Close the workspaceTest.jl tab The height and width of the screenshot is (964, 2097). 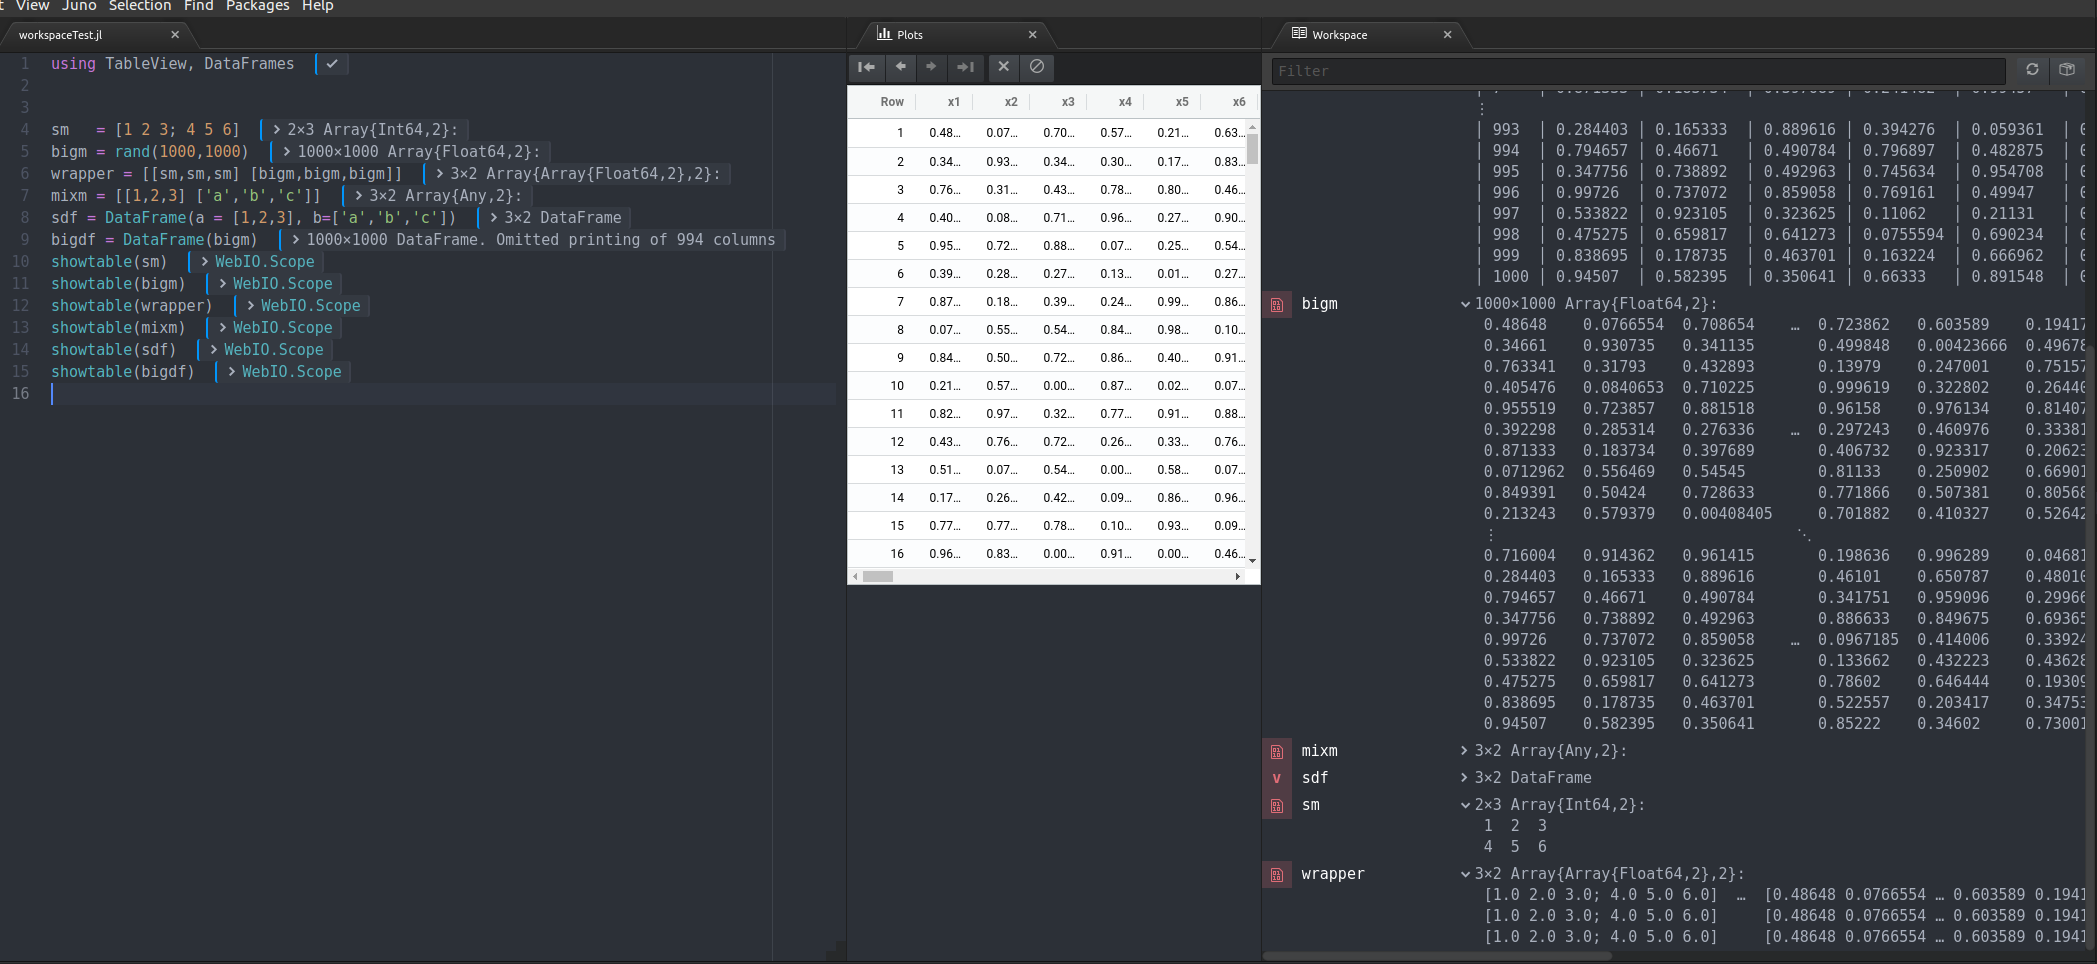click(x=175, y=35)
